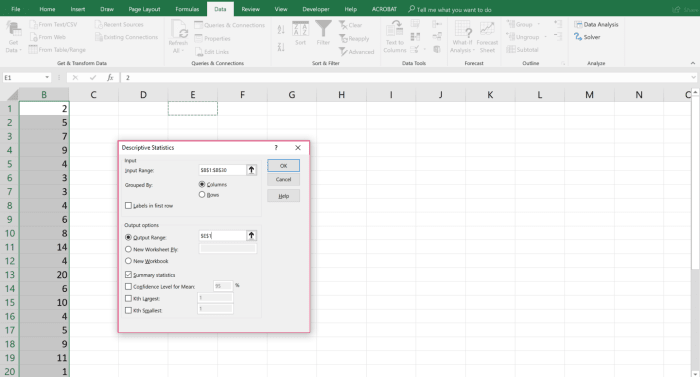700x377 pixels.
Task: Click the dialog help question mark
Action: pyautogui.click(x=276, y=147)
